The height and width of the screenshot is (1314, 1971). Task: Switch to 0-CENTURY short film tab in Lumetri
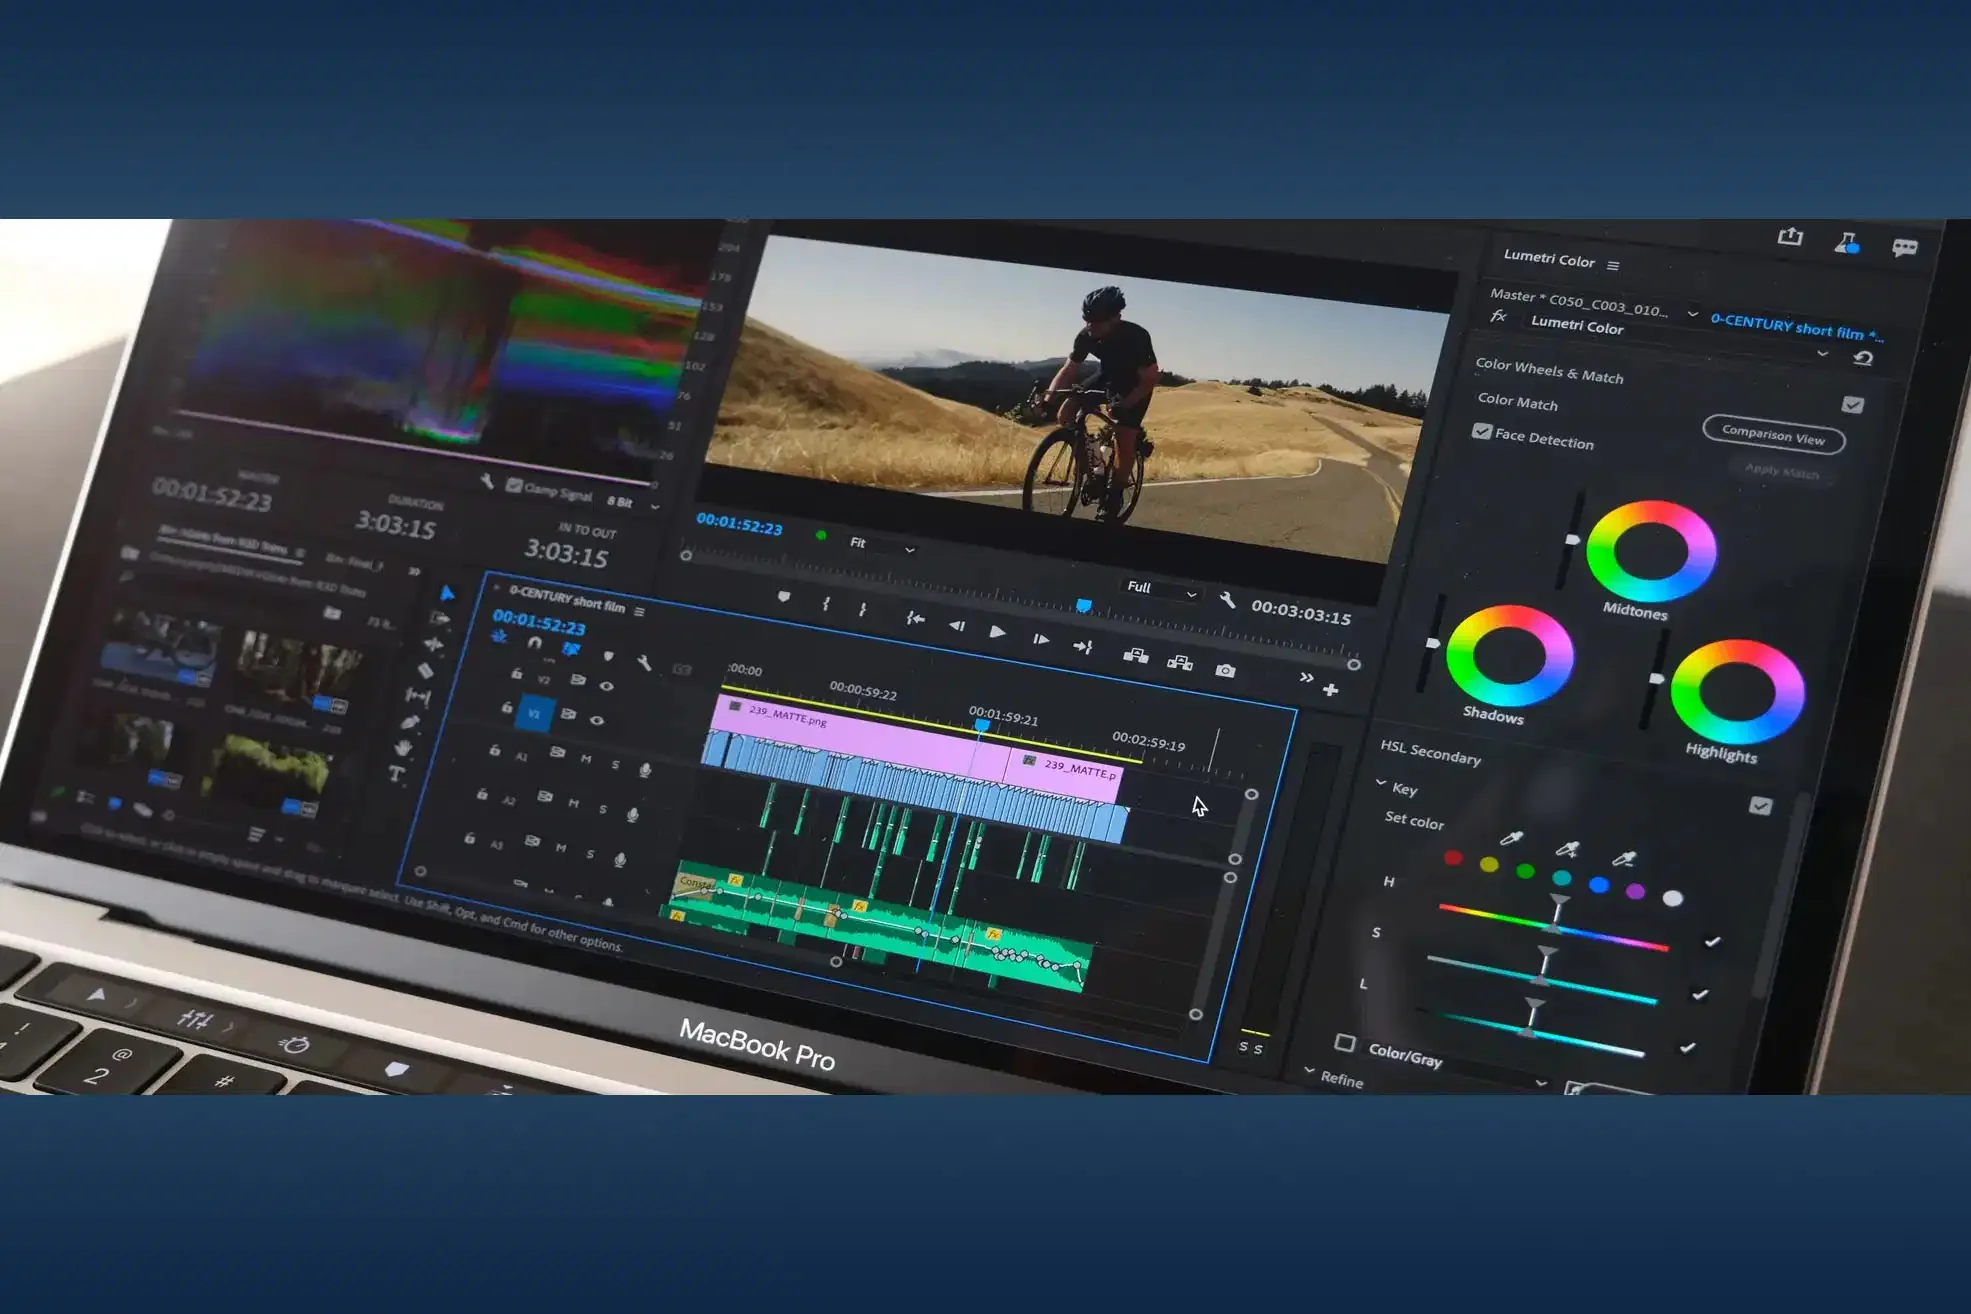(x=1796, y=327)
